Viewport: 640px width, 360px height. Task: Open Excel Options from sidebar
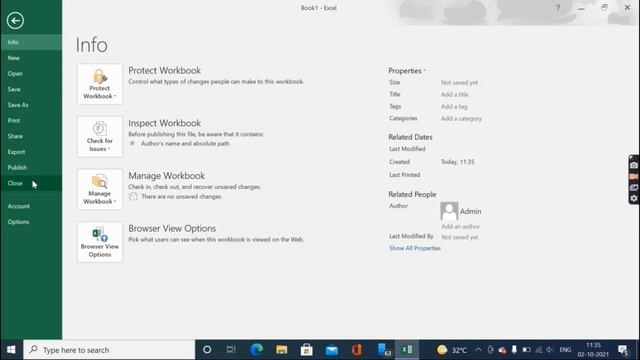[x=31, y=222]
